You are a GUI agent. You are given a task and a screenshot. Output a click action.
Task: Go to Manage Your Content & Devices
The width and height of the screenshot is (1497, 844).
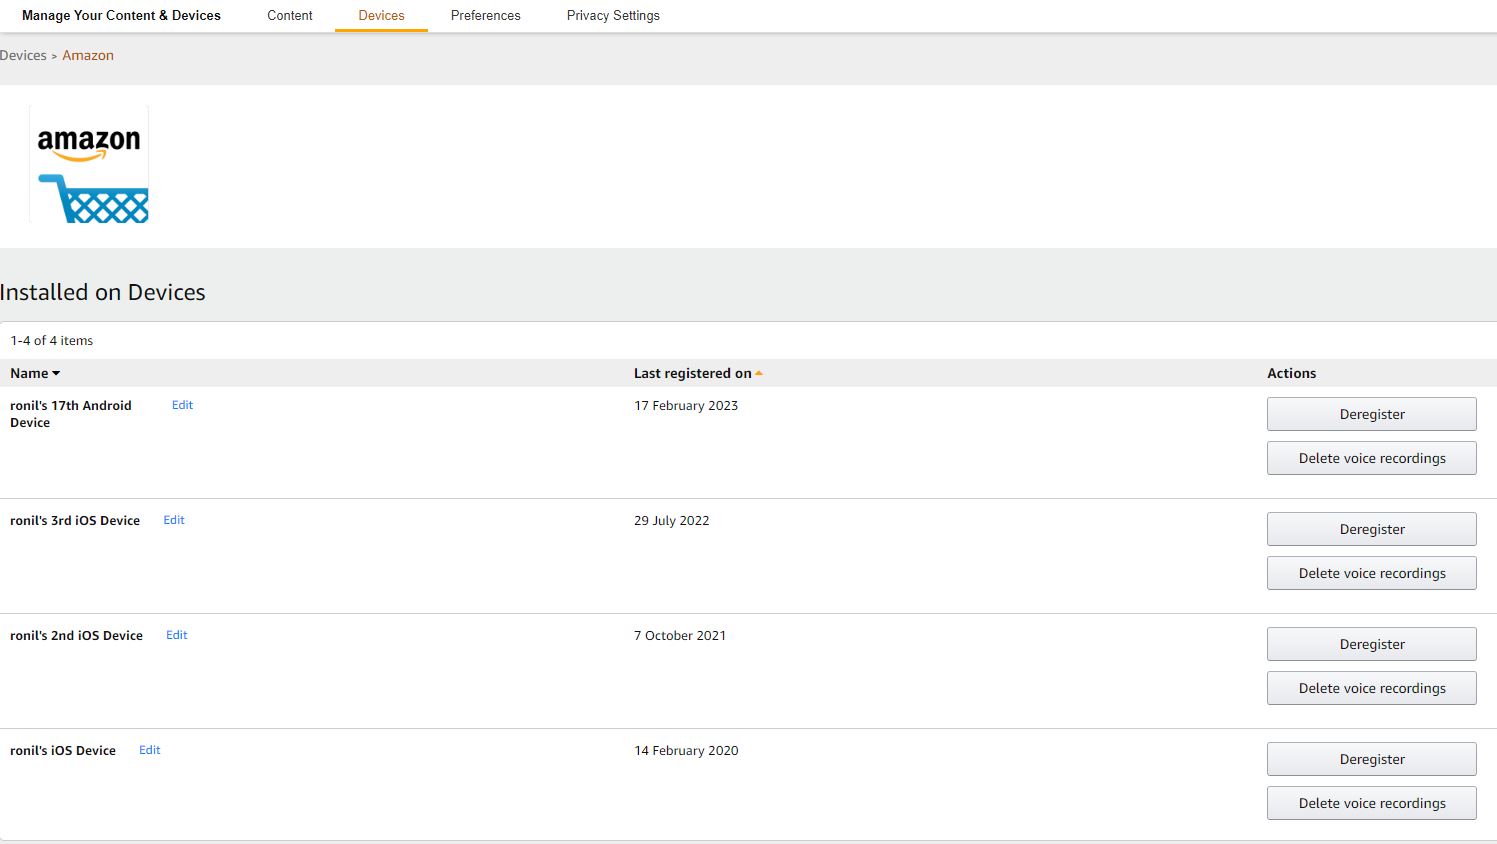tap(121, 16)
